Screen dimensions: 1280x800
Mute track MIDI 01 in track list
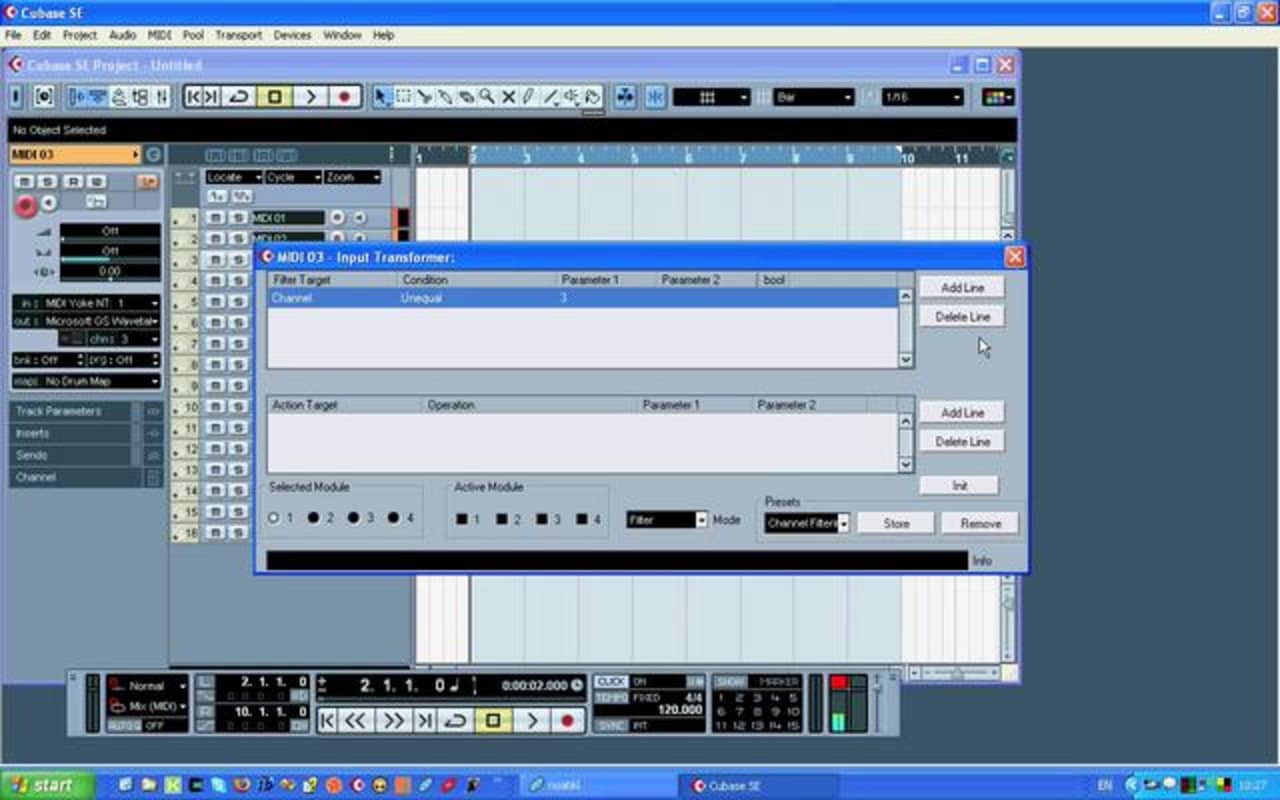click(215, 218)
